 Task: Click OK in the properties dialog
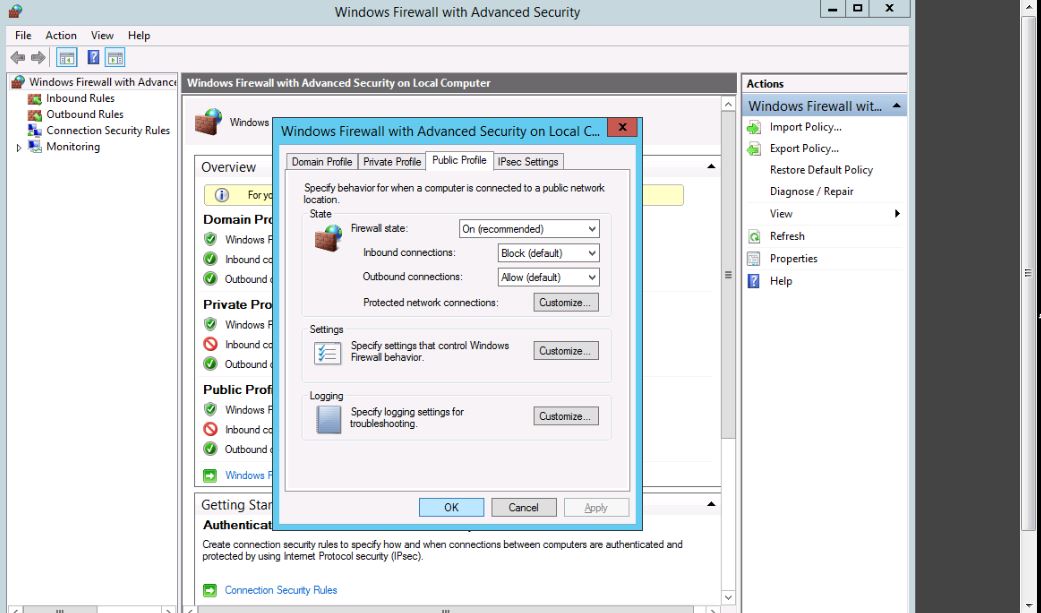pos(451,507)
